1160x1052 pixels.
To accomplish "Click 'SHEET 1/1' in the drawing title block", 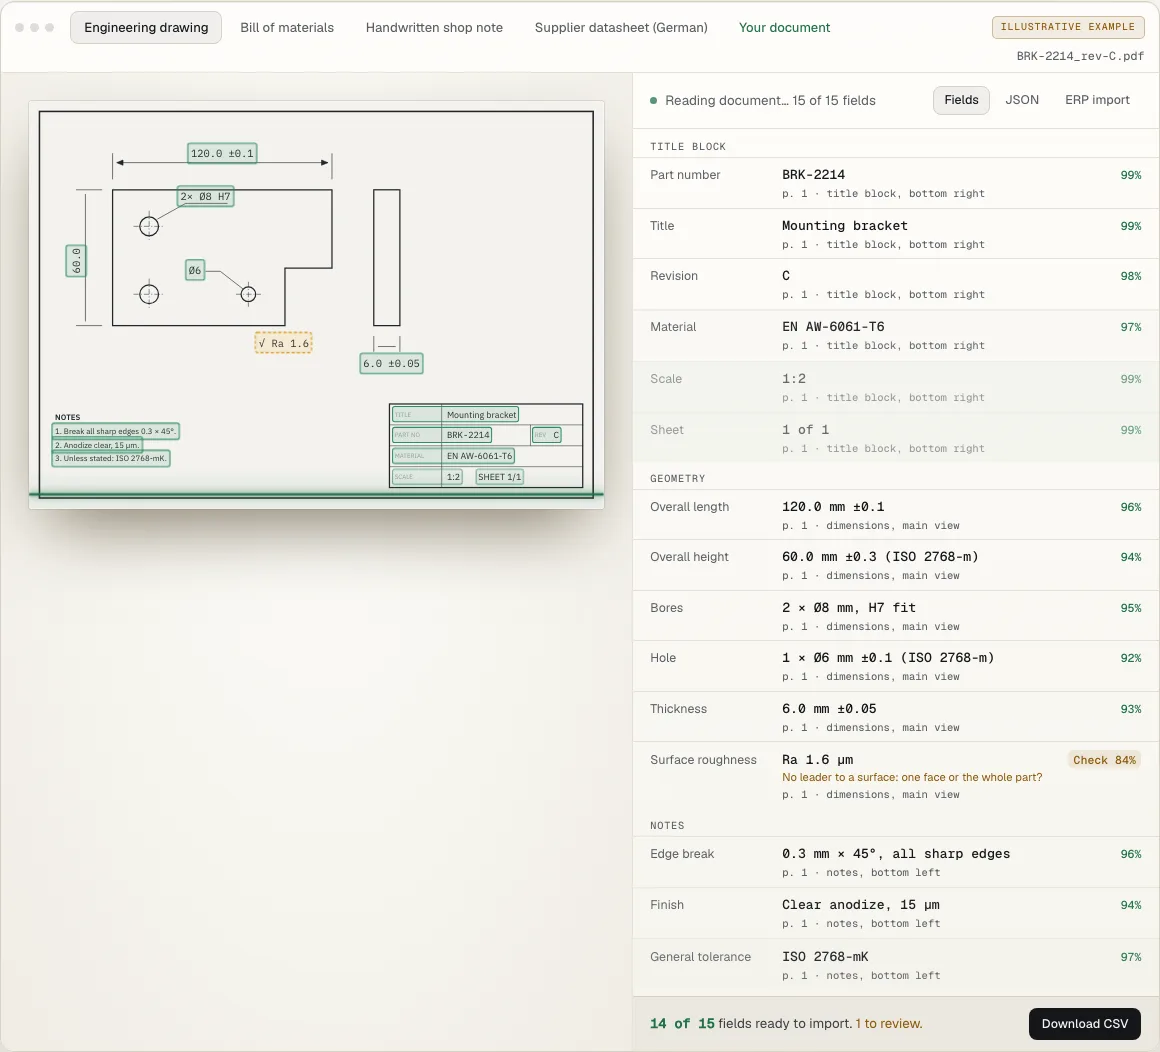I will (499, 476).
